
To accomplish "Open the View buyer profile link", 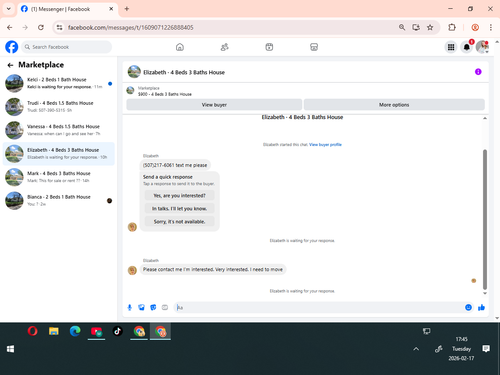I will coord(325,145).
